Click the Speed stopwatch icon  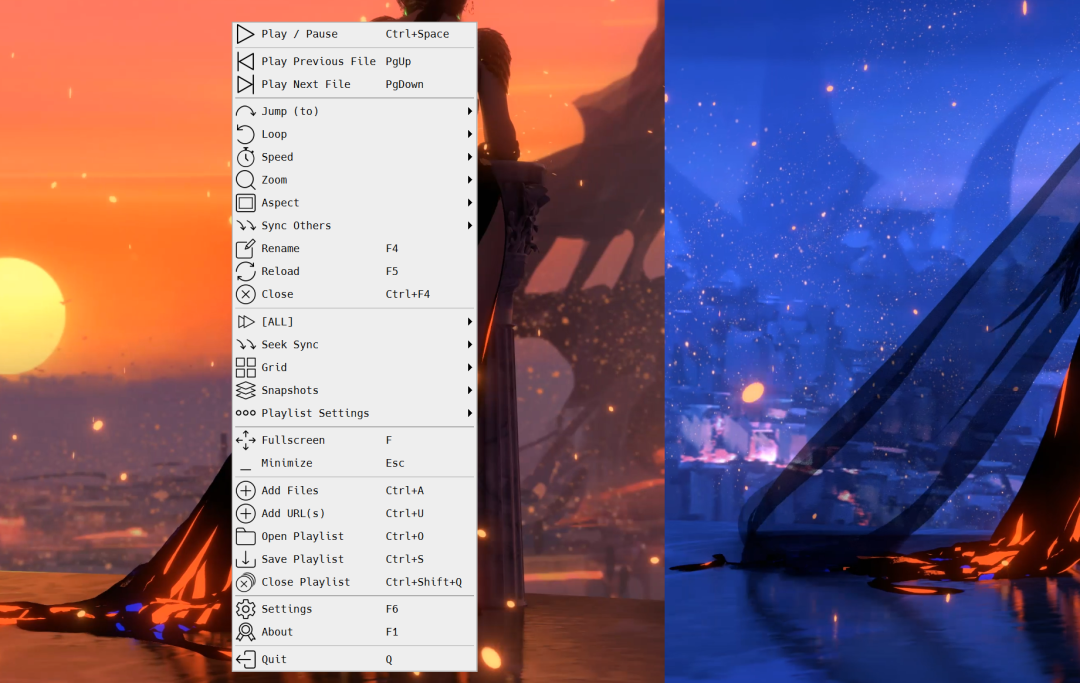coord(245,157)
